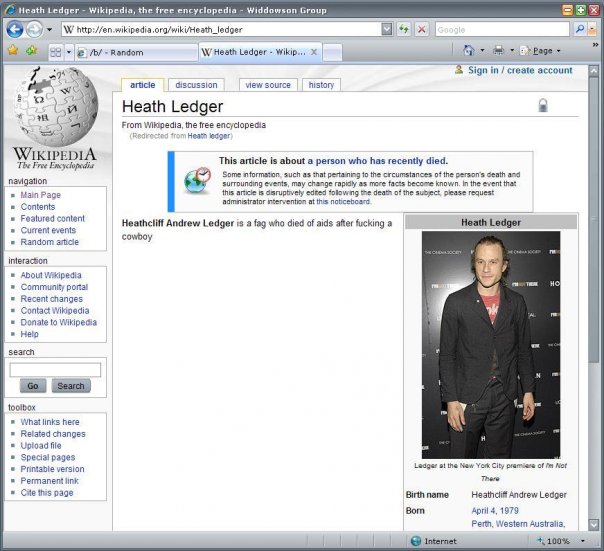604x551 pixels.
Task: Open the discussion tab
Action: [196, 85]
